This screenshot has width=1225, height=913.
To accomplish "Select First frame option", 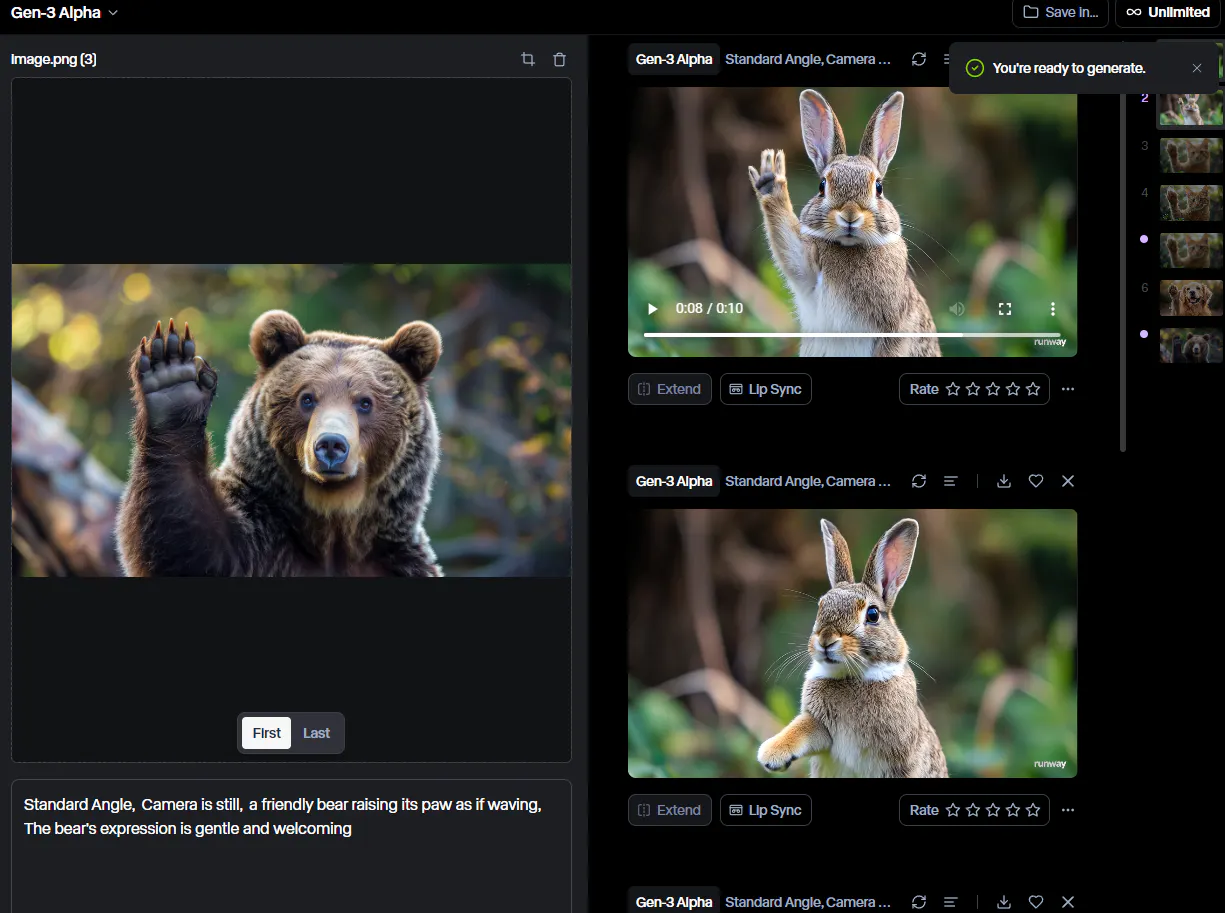I will pyautogui.click(x=267, y=733).
